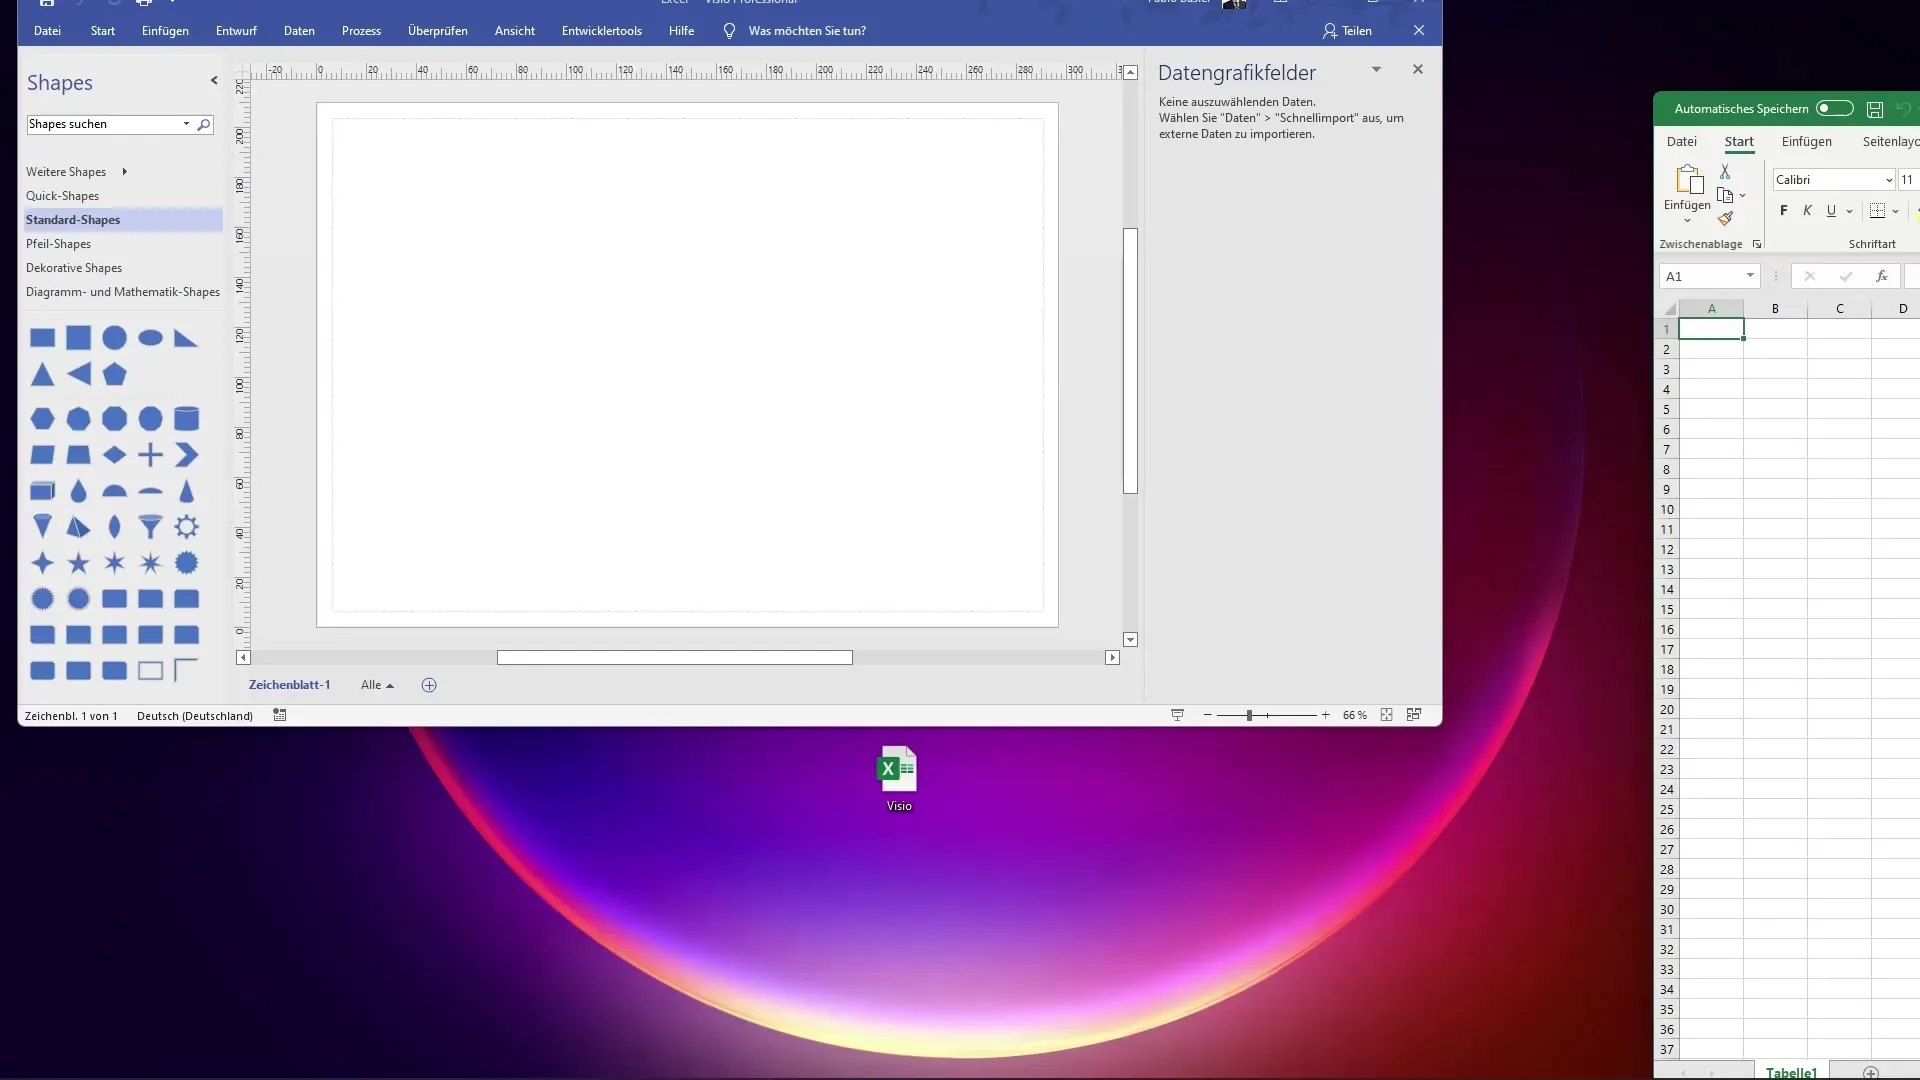The width and height of the screenshot is (1920, 1080).
Task: Fit page to current window icon
Action: (1387, 715)
